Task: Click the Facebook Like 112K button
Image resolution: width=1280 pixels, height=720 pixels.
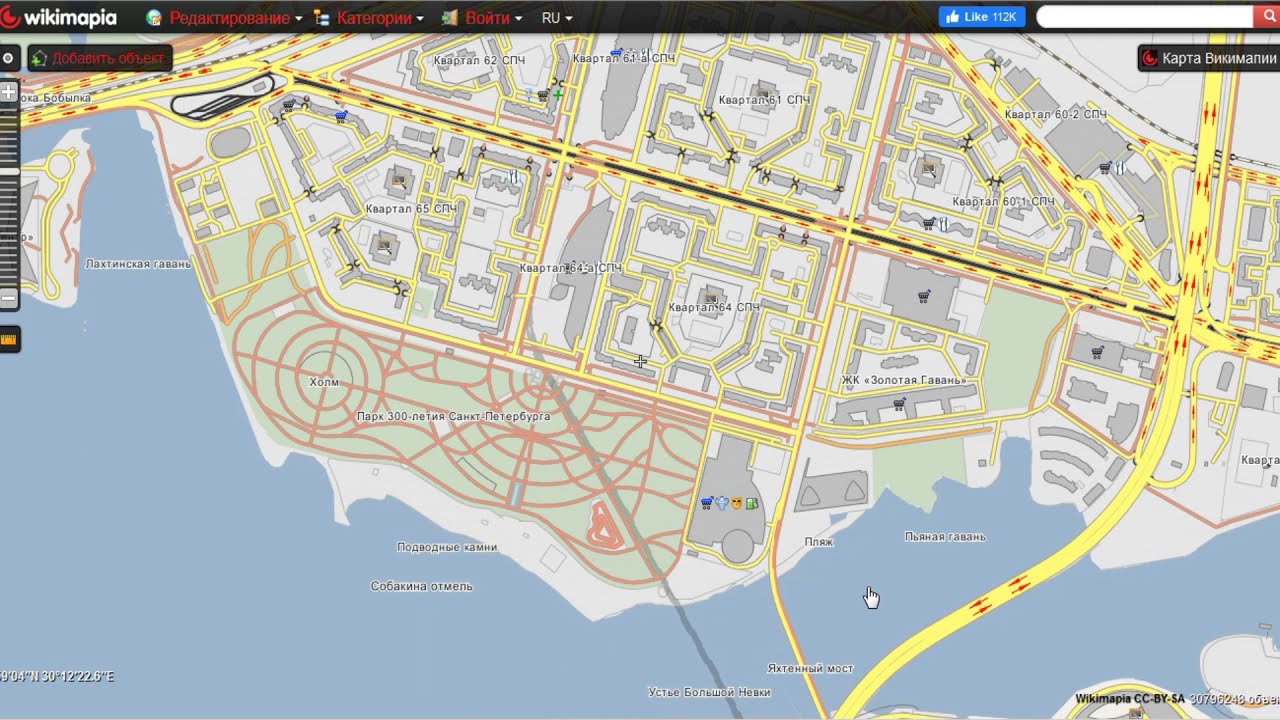Action: pos(981,17)
